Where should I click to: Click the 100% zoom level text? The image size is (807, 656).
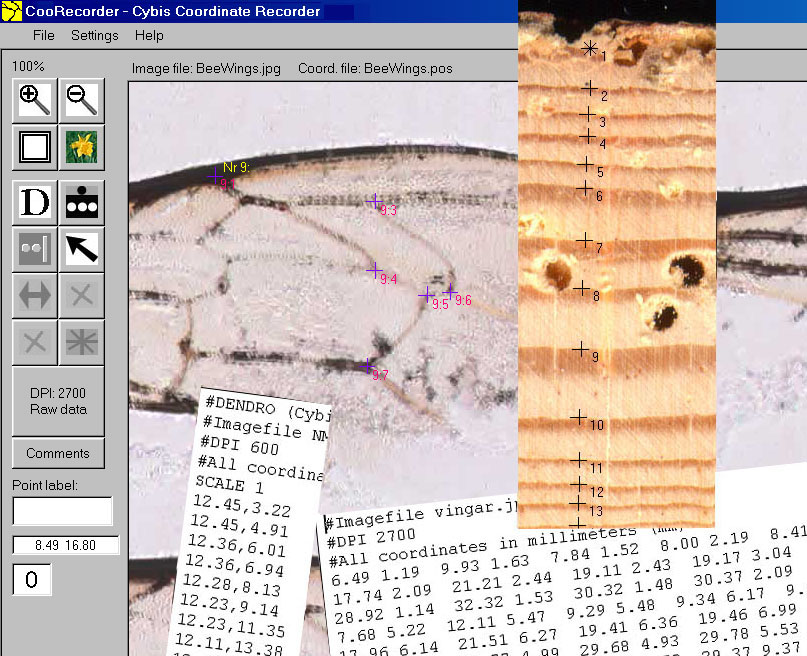click(x=28, y=66)
